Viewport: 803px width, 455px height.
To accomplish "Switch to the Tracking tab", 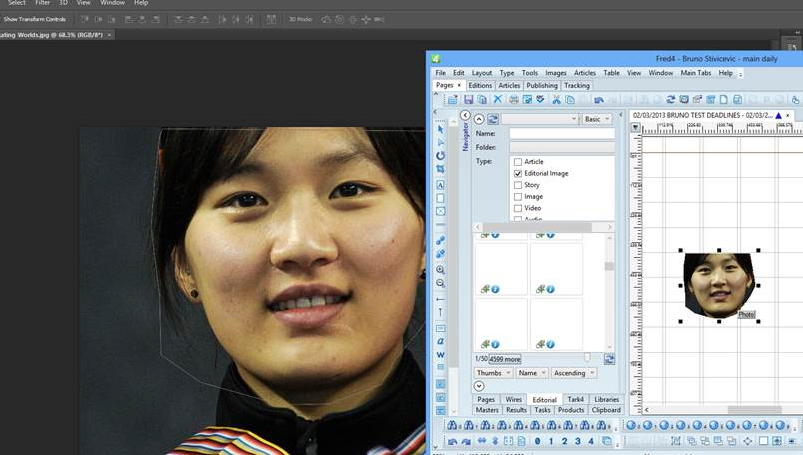I will (577, 86).
